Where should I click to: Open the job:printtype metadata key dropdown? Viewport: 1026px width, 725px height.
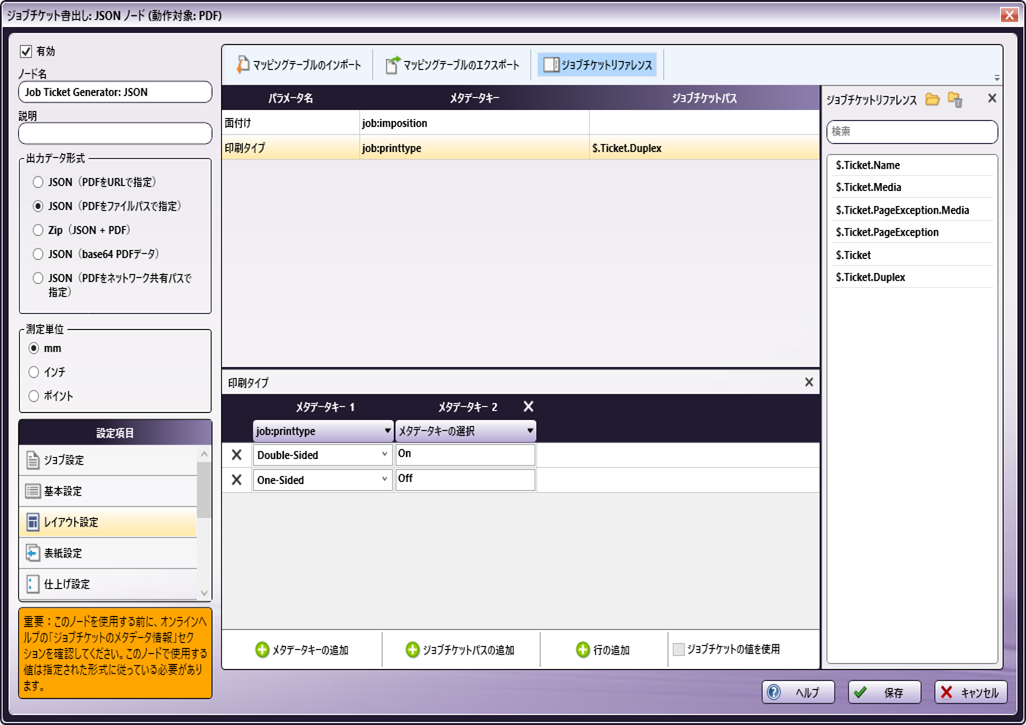pos(323,431)
